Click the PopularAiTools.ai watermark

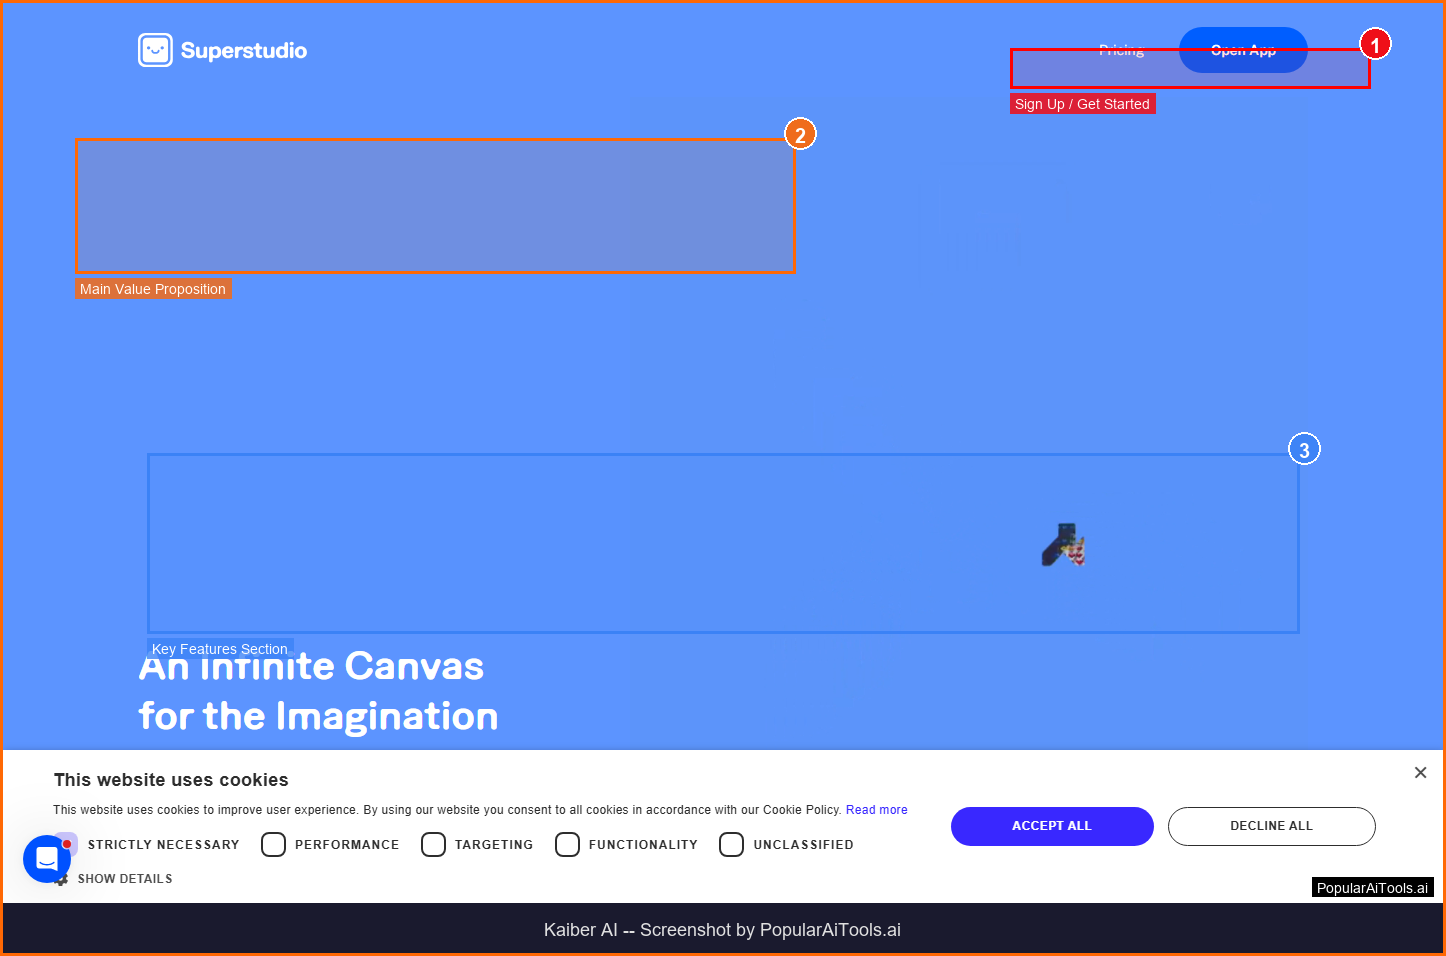[1372, 887]
